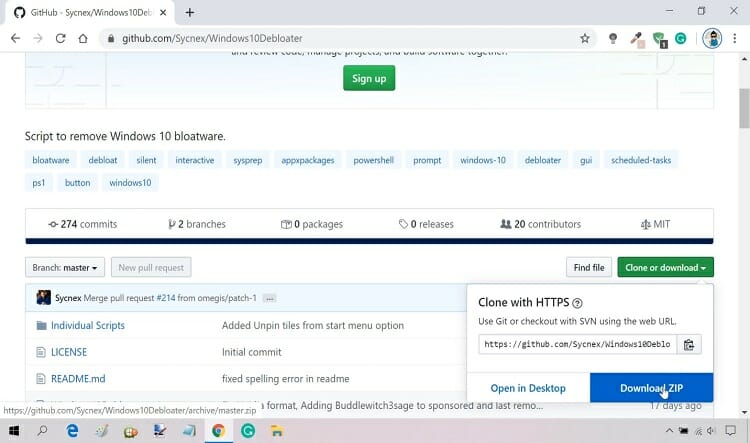Viewport: 750px width, 443px height.
Task: Click the Find file button
Action: pyautogui.click(x=589, y=267)
